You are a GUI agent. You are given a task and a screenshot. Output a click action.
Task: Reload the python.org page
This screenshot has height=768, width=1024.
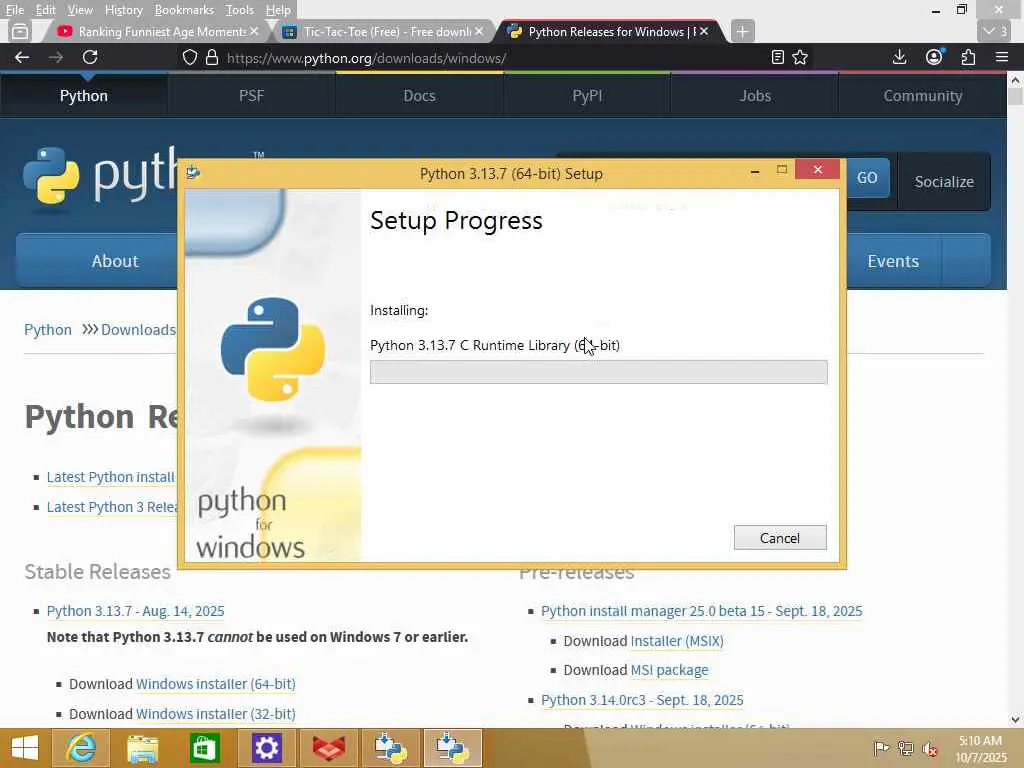(x=90, y=57)
